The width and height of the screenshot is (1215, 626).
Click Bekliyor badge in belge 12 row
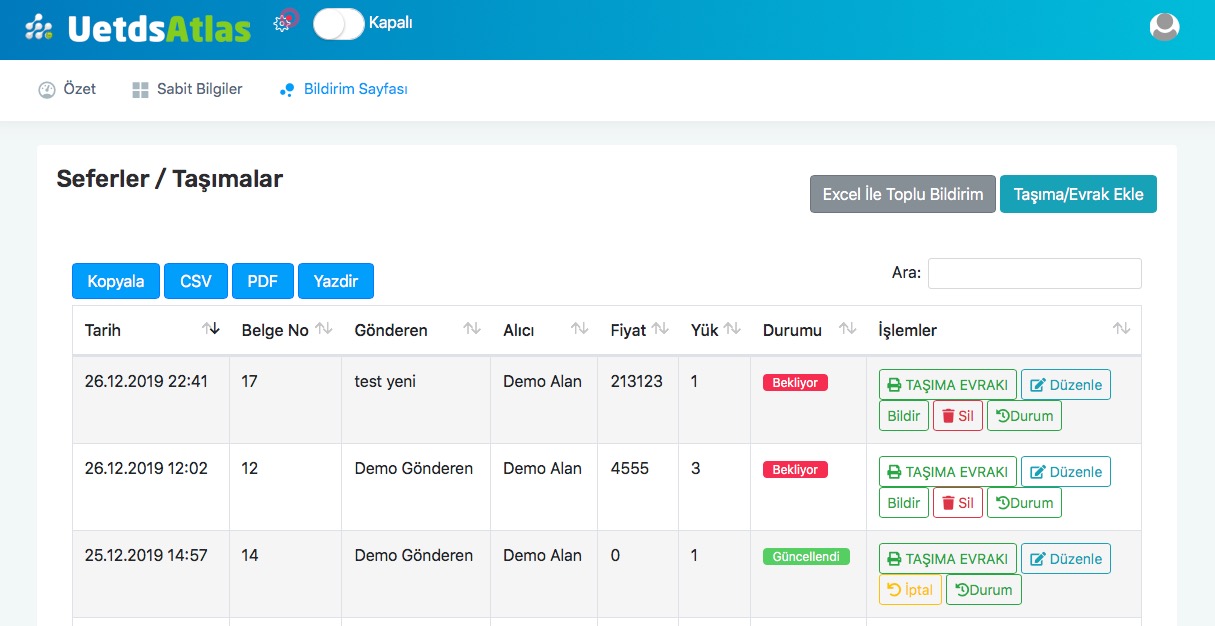795,470
